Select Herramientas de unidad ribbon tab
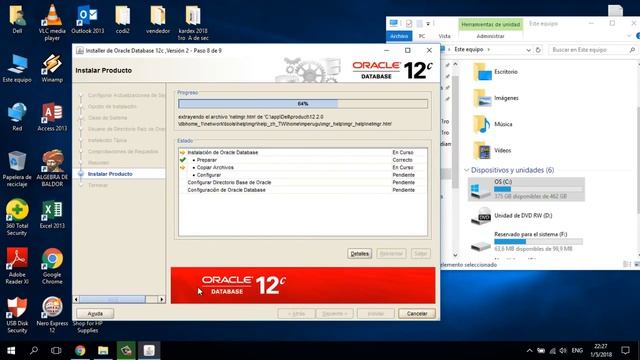 pyautogui.click(x=491, y=24)
